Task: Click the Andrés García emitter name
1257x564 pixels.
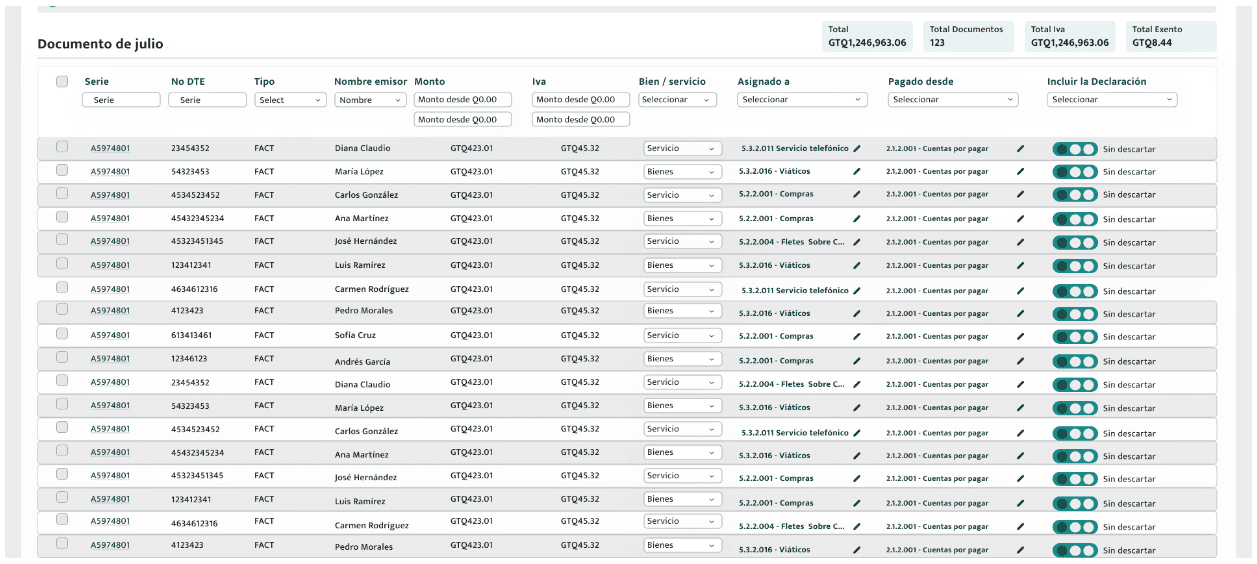Action: click(362, 362)
